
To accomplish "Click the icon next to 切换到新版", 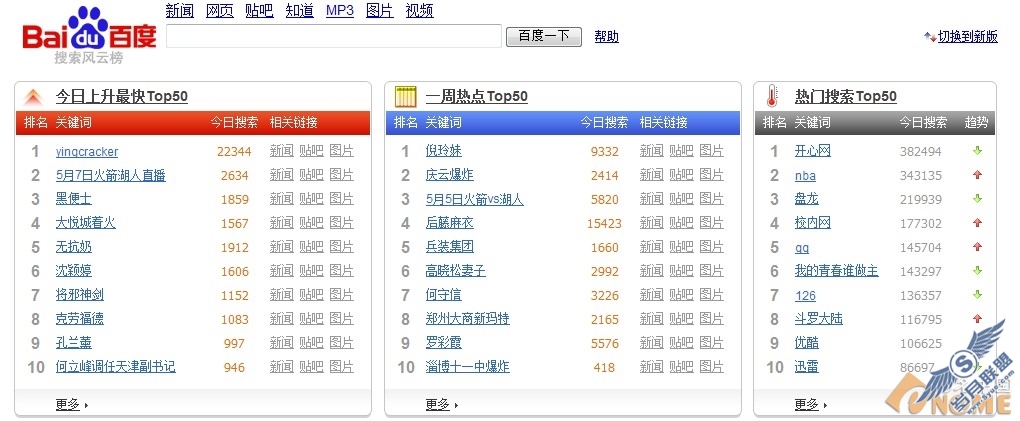I will point(929,37).
